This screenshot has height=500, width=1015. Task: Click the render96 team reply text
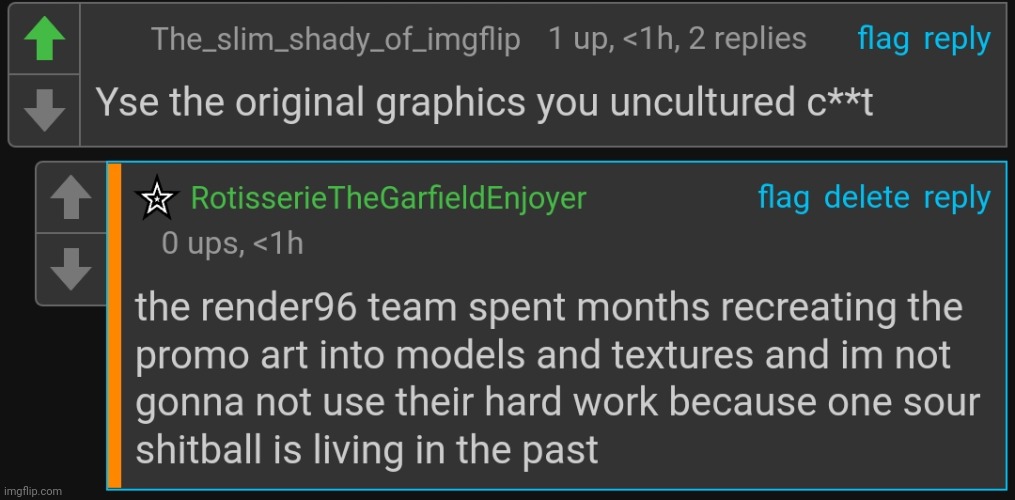coord(558,378)
